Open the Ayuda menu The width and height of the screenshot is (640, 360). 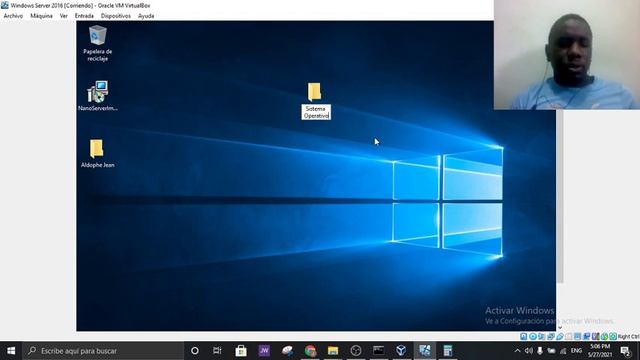(146, 16)
